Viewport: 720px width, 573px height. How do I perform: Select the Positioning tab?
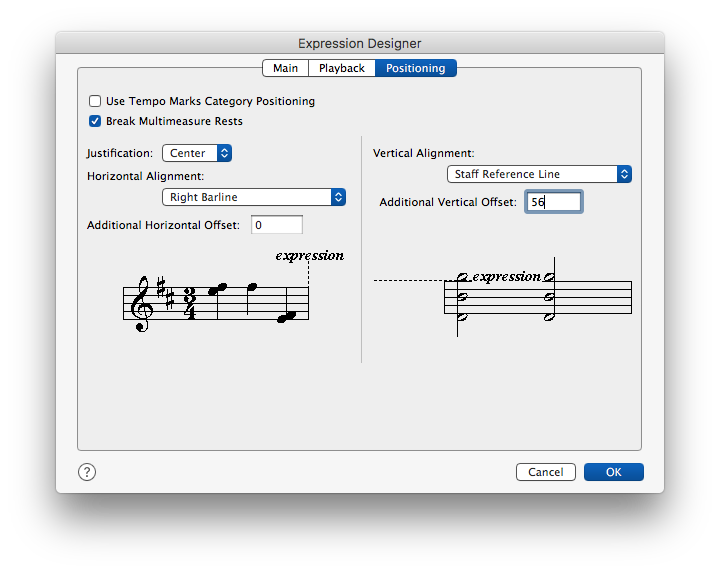click(416, 68)
